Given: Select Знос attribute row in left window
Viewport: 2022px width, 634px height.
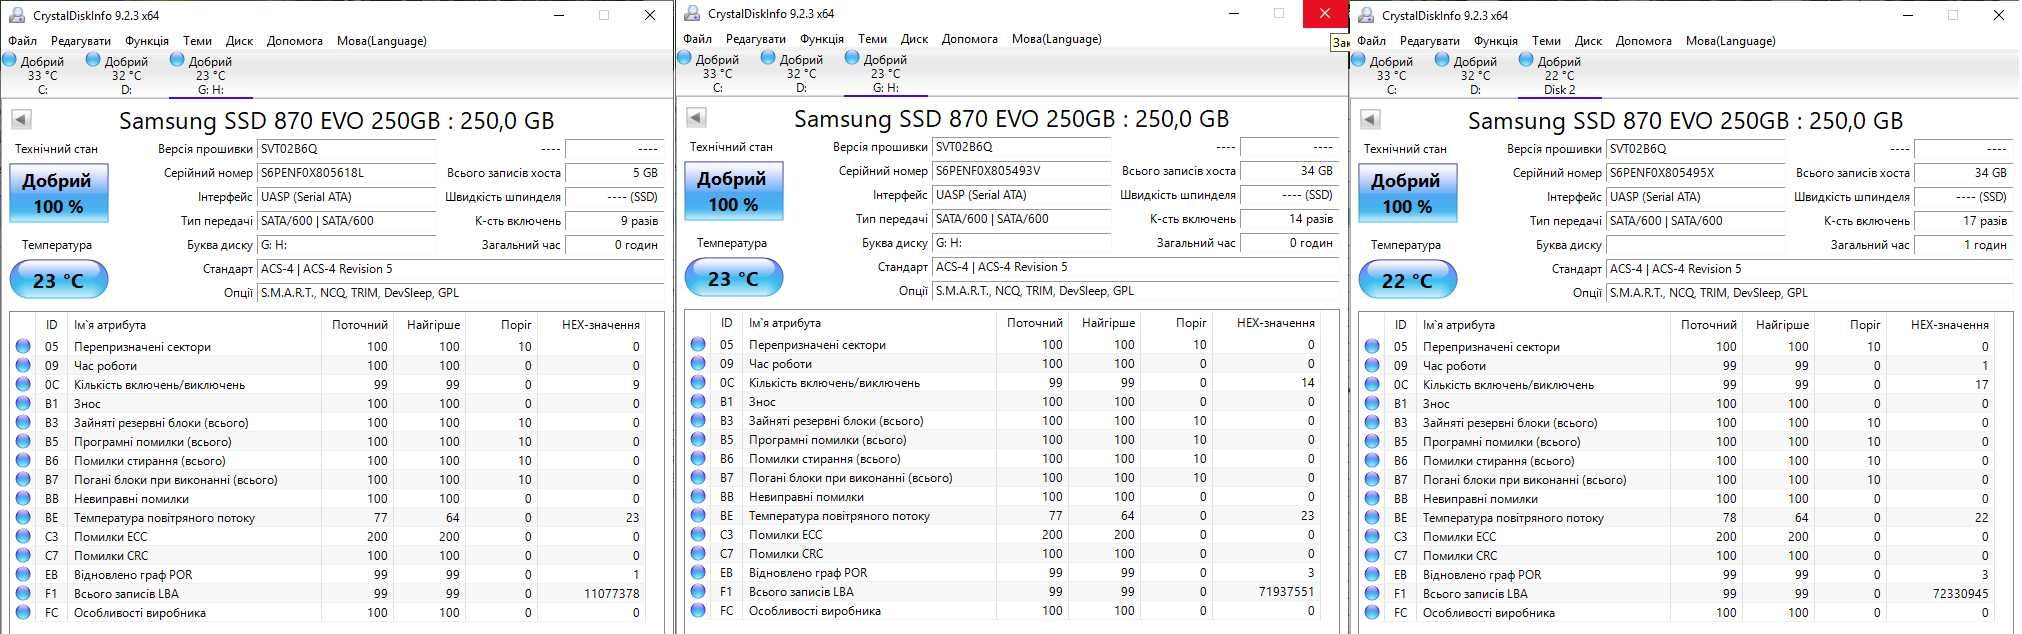Looking at the screenshot, I should 328,404.
